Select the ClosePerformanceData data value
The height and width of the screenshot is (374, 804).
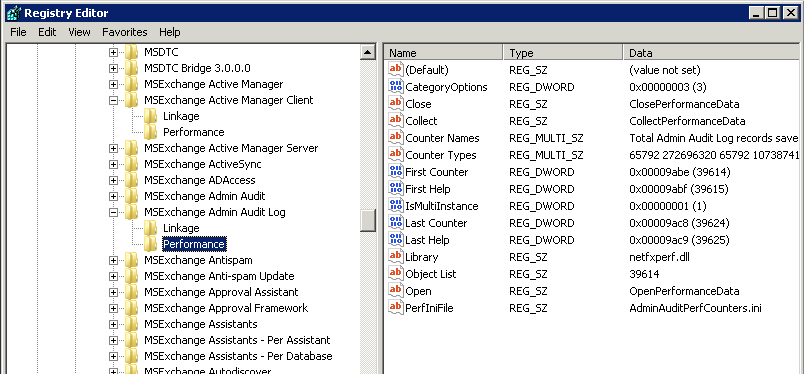684,104
